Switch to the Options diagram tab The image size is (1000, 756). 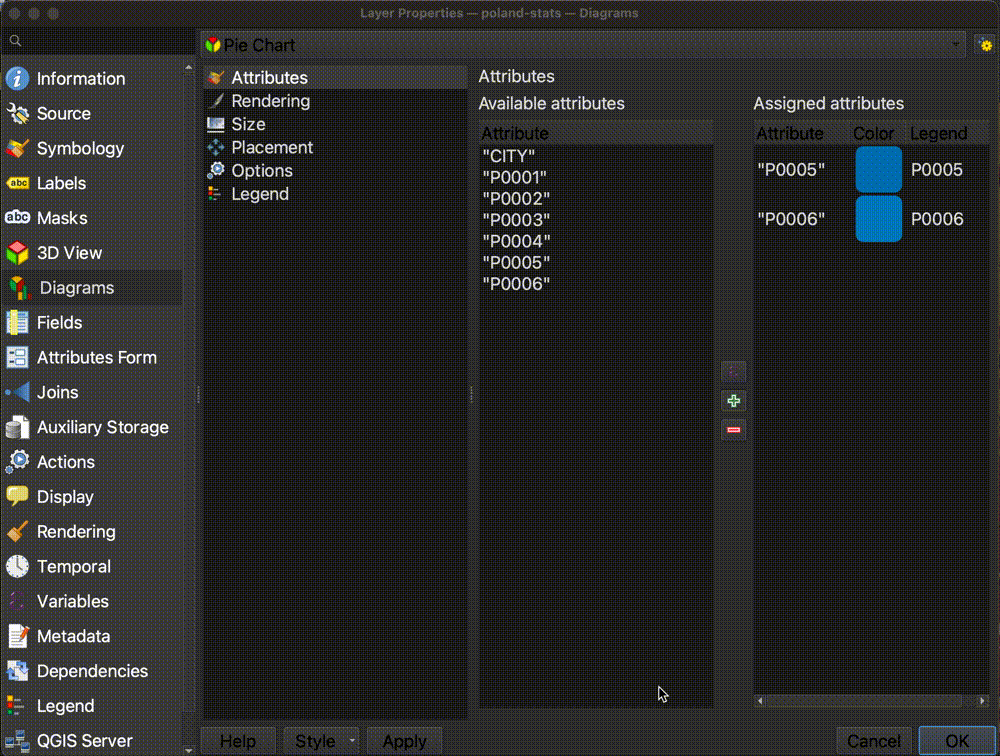[x=336, y=170]
